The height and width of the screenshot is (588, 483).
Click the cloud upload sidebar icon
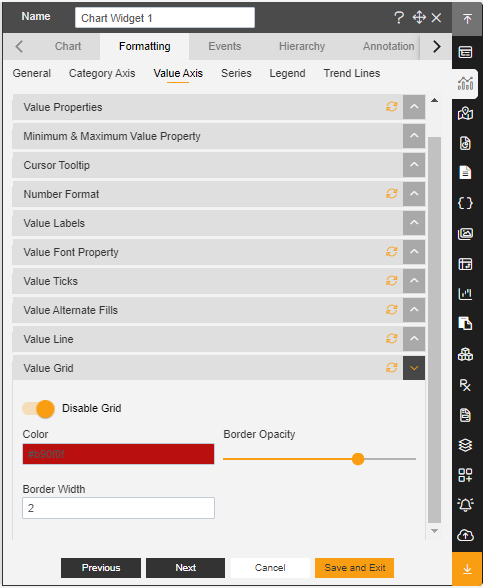point(465,535)
